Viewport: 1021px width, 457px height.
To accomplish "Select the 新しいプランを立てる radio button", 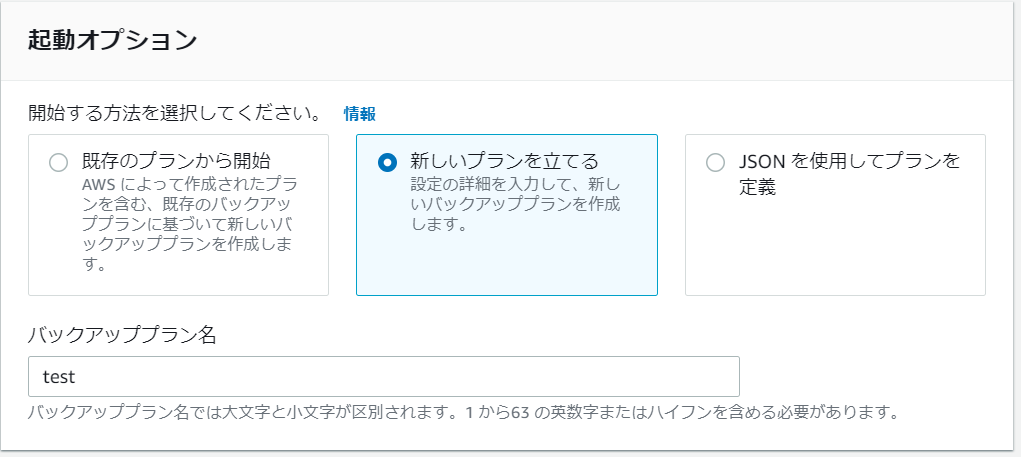I will (x=387, y=163).
